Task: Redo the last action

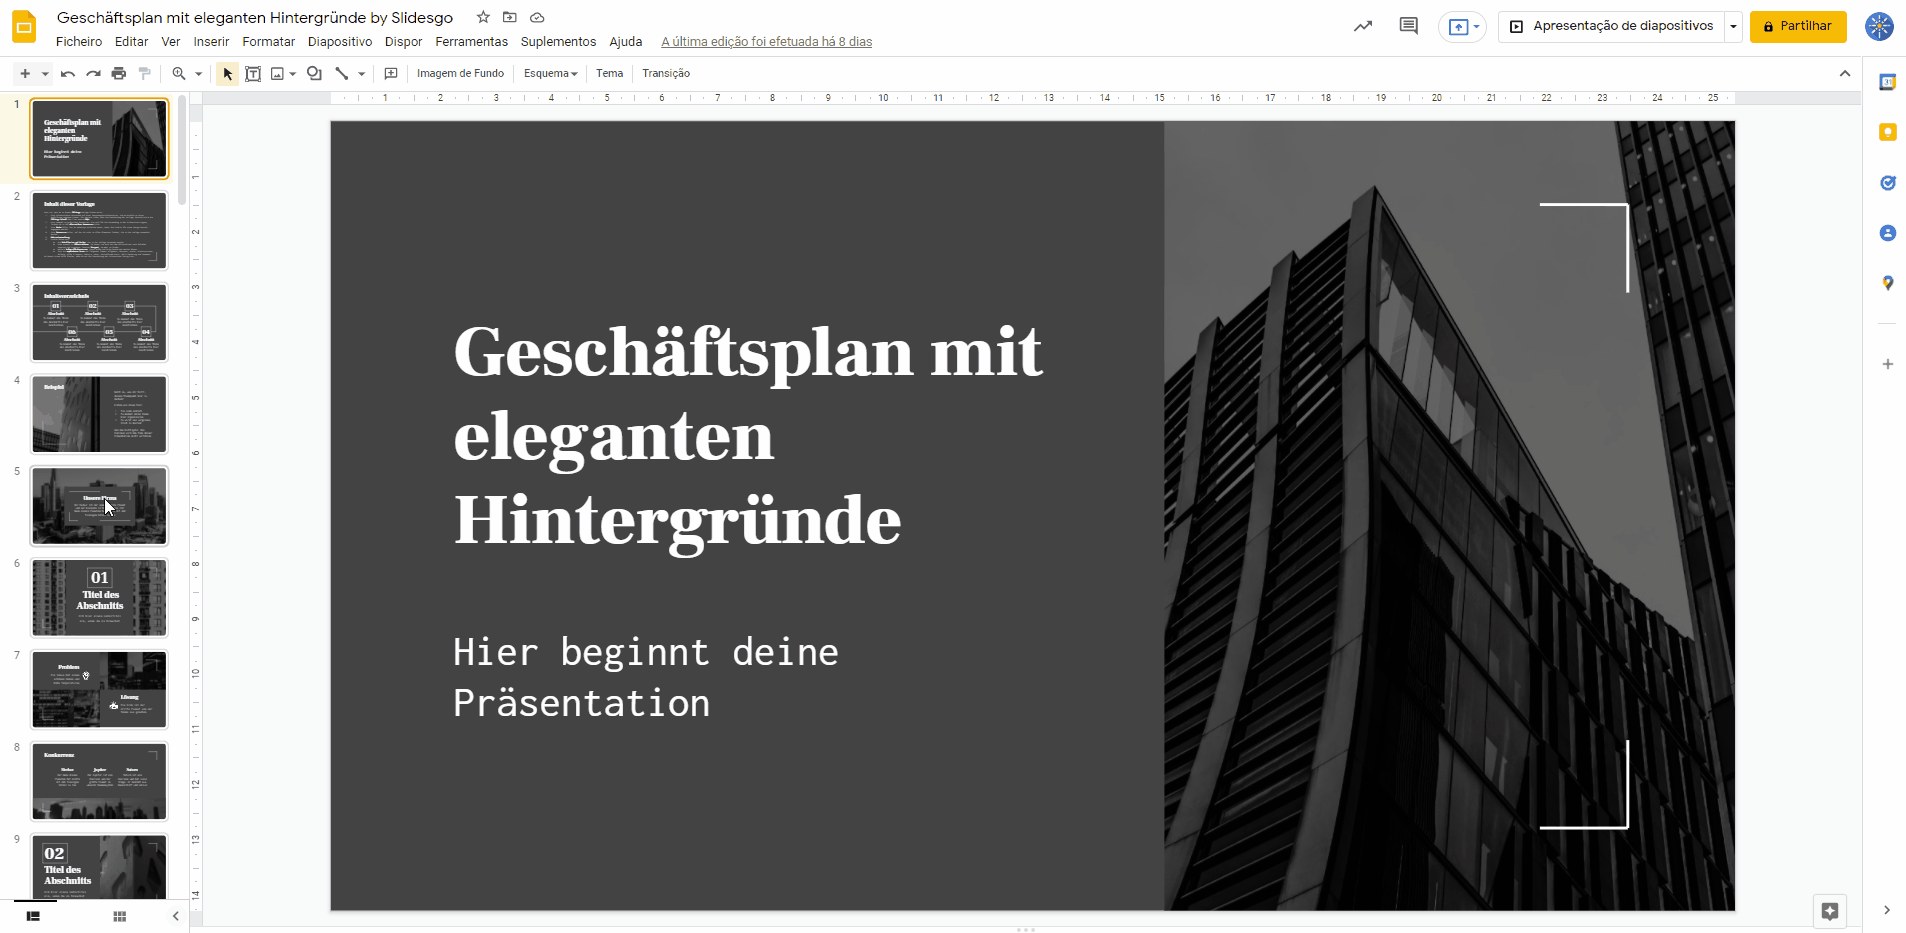Action: point(93,73)
